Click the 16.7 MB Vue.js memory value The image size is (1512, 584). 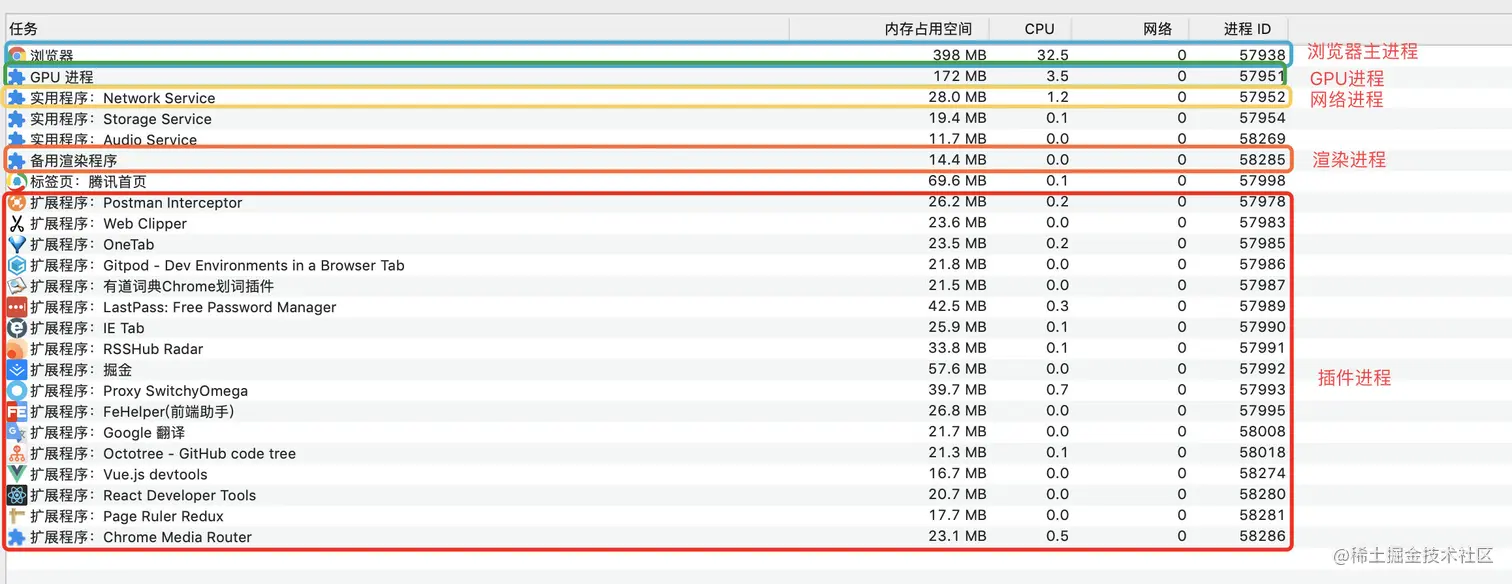click(x=957, y=475)
